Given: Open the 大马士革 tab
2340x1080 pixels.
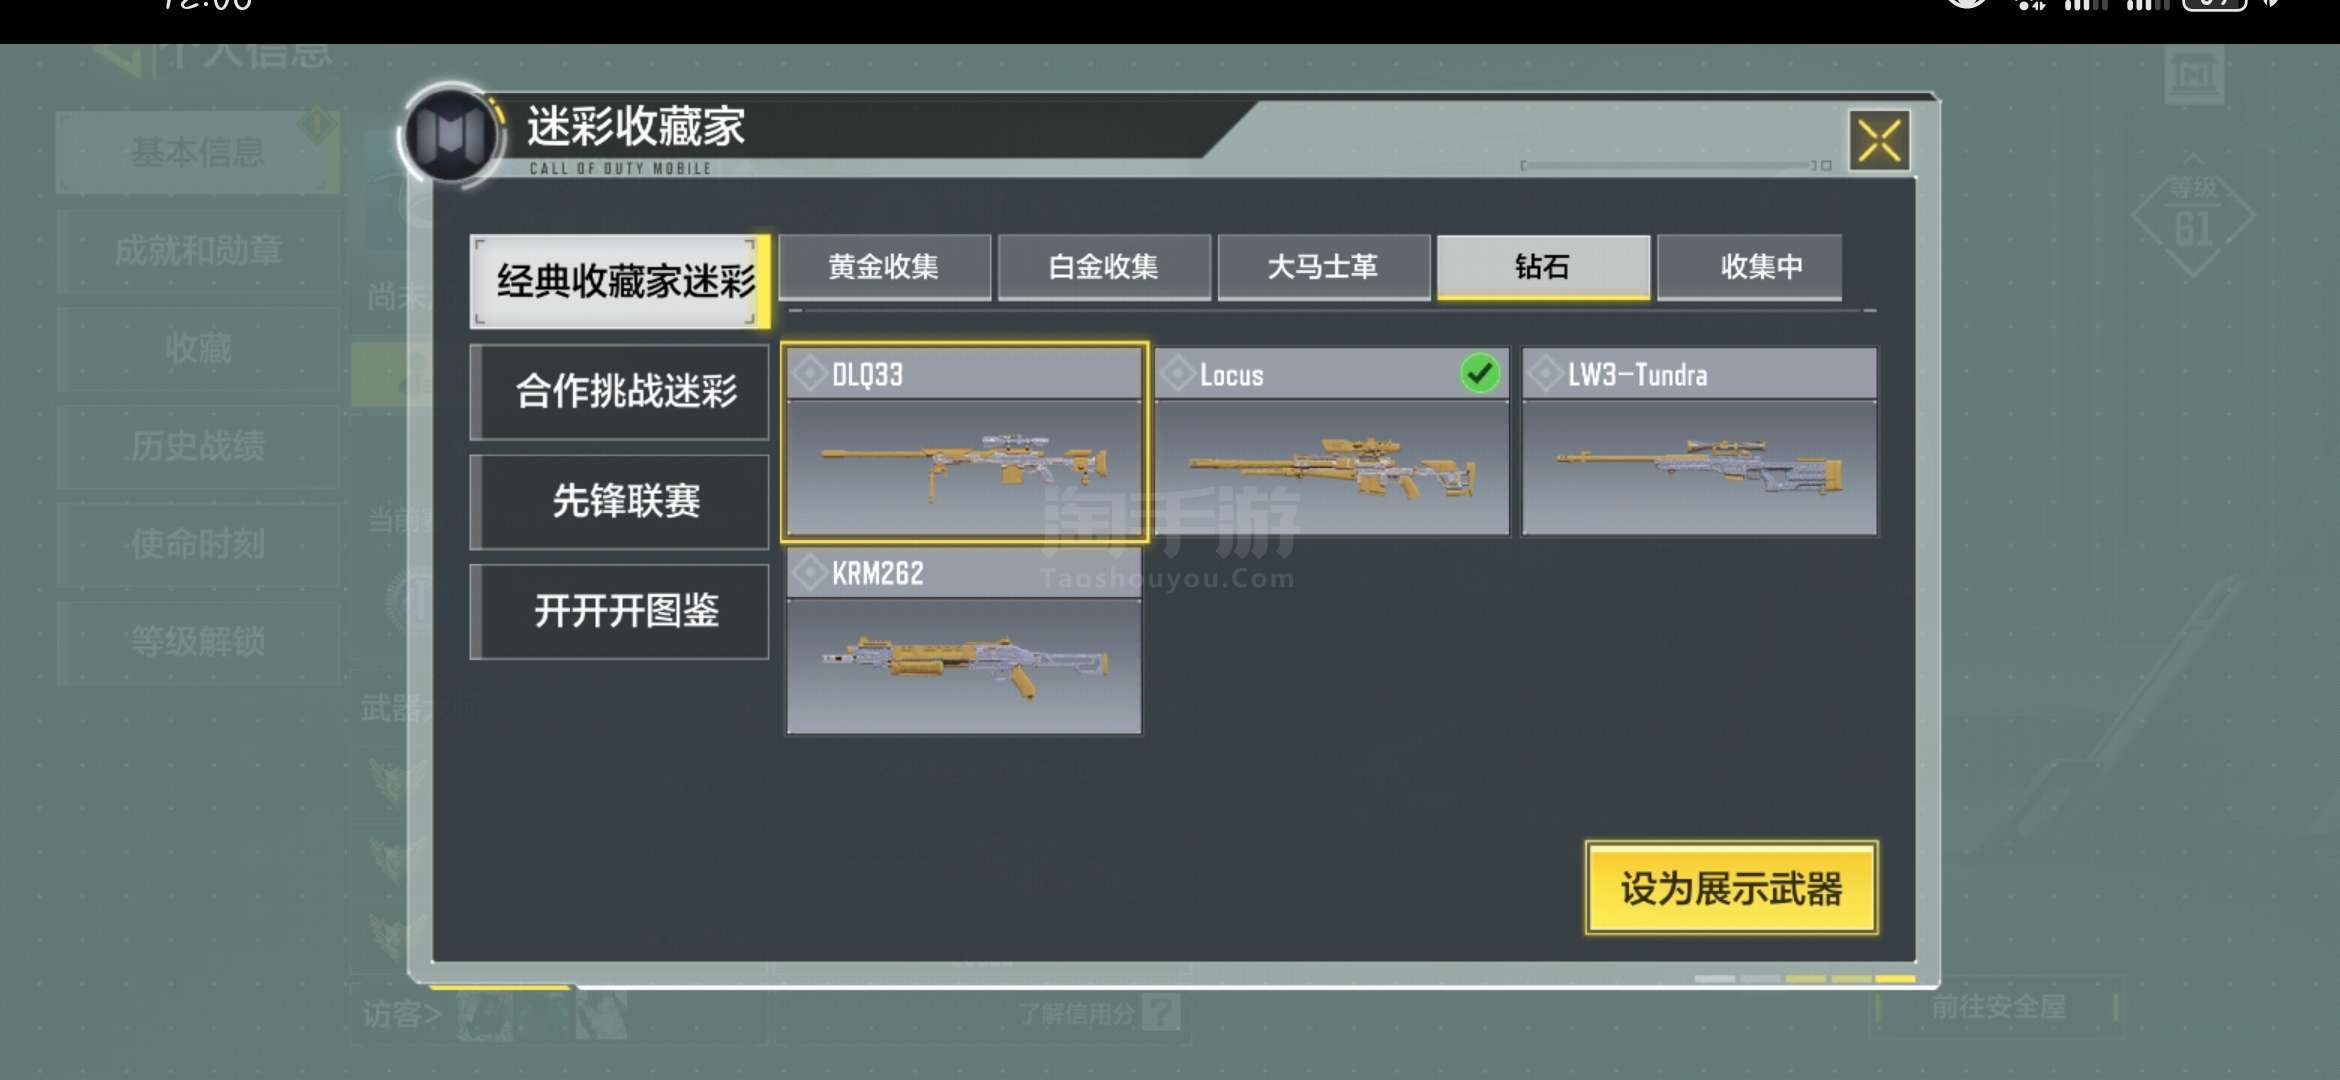Looking at the screenshot, I should pos(1323,267).
